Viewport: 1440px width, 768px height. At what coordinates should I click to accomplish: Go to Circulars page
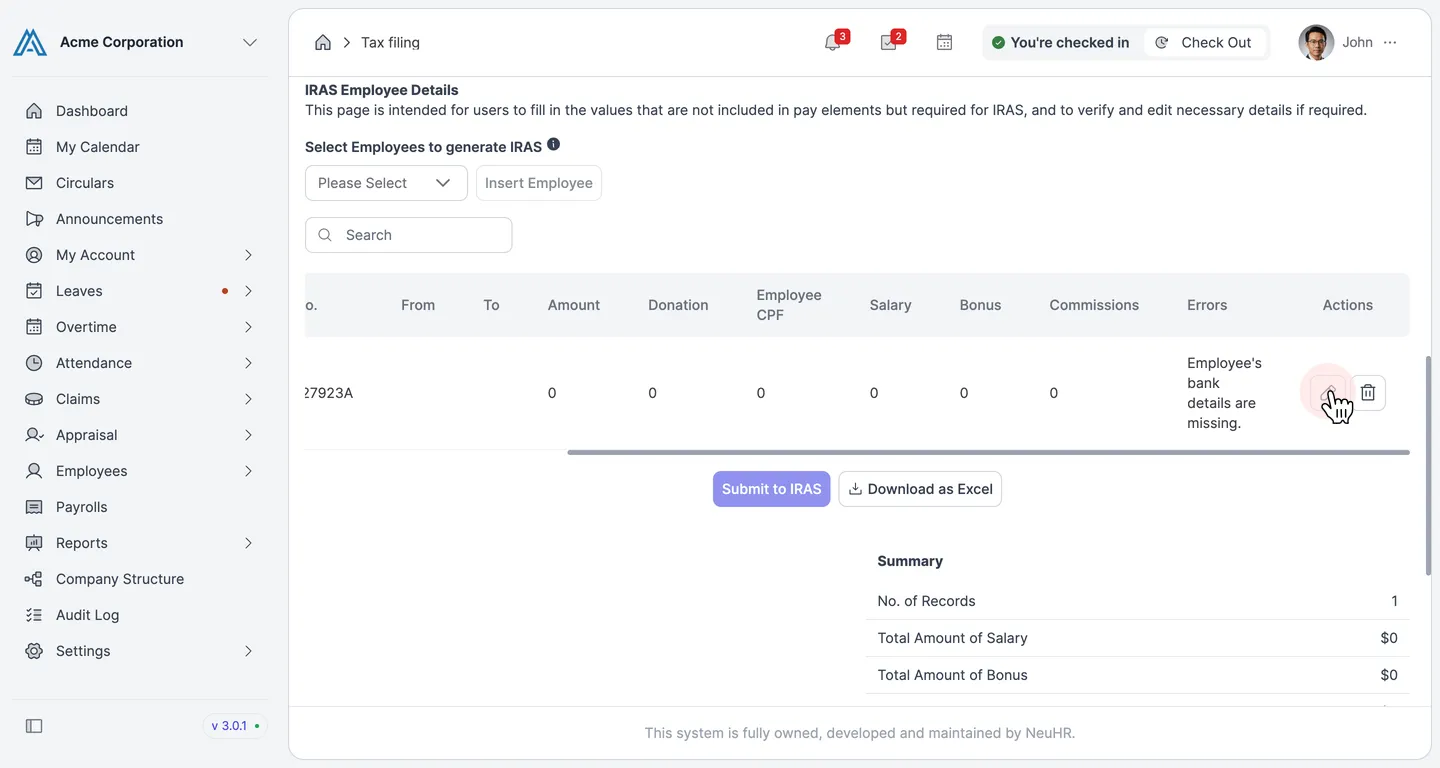click(x=140, y=183)
